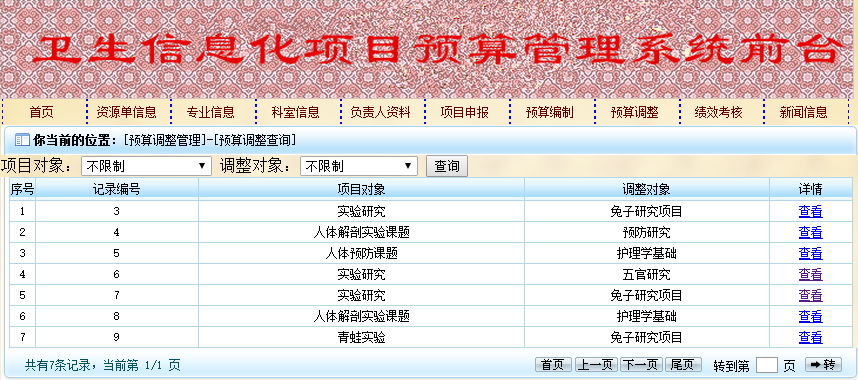Select the 五官研究 adjustment cell
Screen dimensions: 858x380
pos(646,274)
